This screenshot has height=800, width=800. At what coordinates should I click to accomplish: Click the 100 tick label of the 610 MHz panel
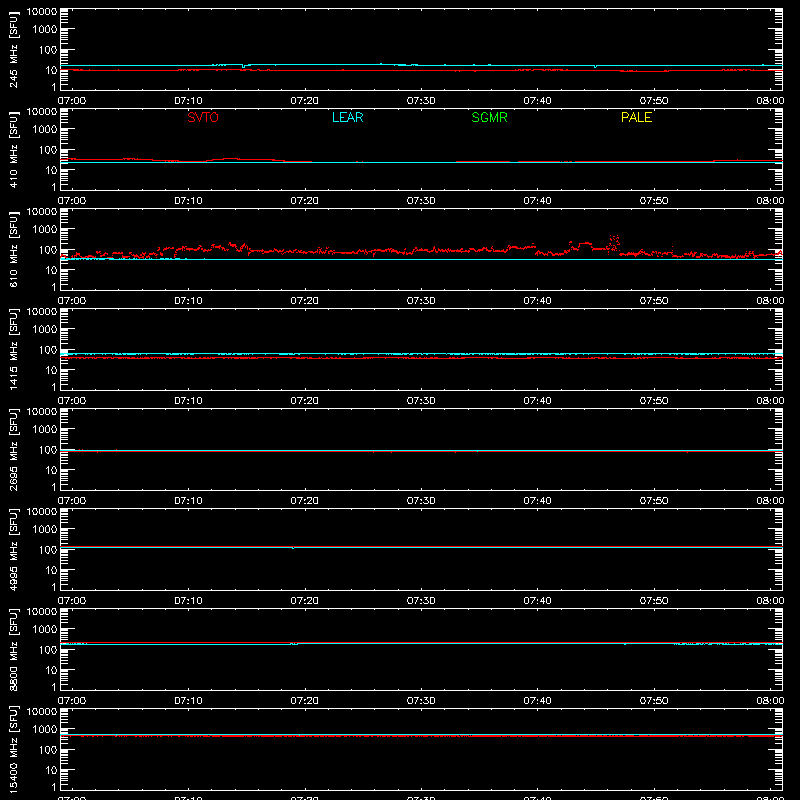pyautogui.click(x=48, y=250)
